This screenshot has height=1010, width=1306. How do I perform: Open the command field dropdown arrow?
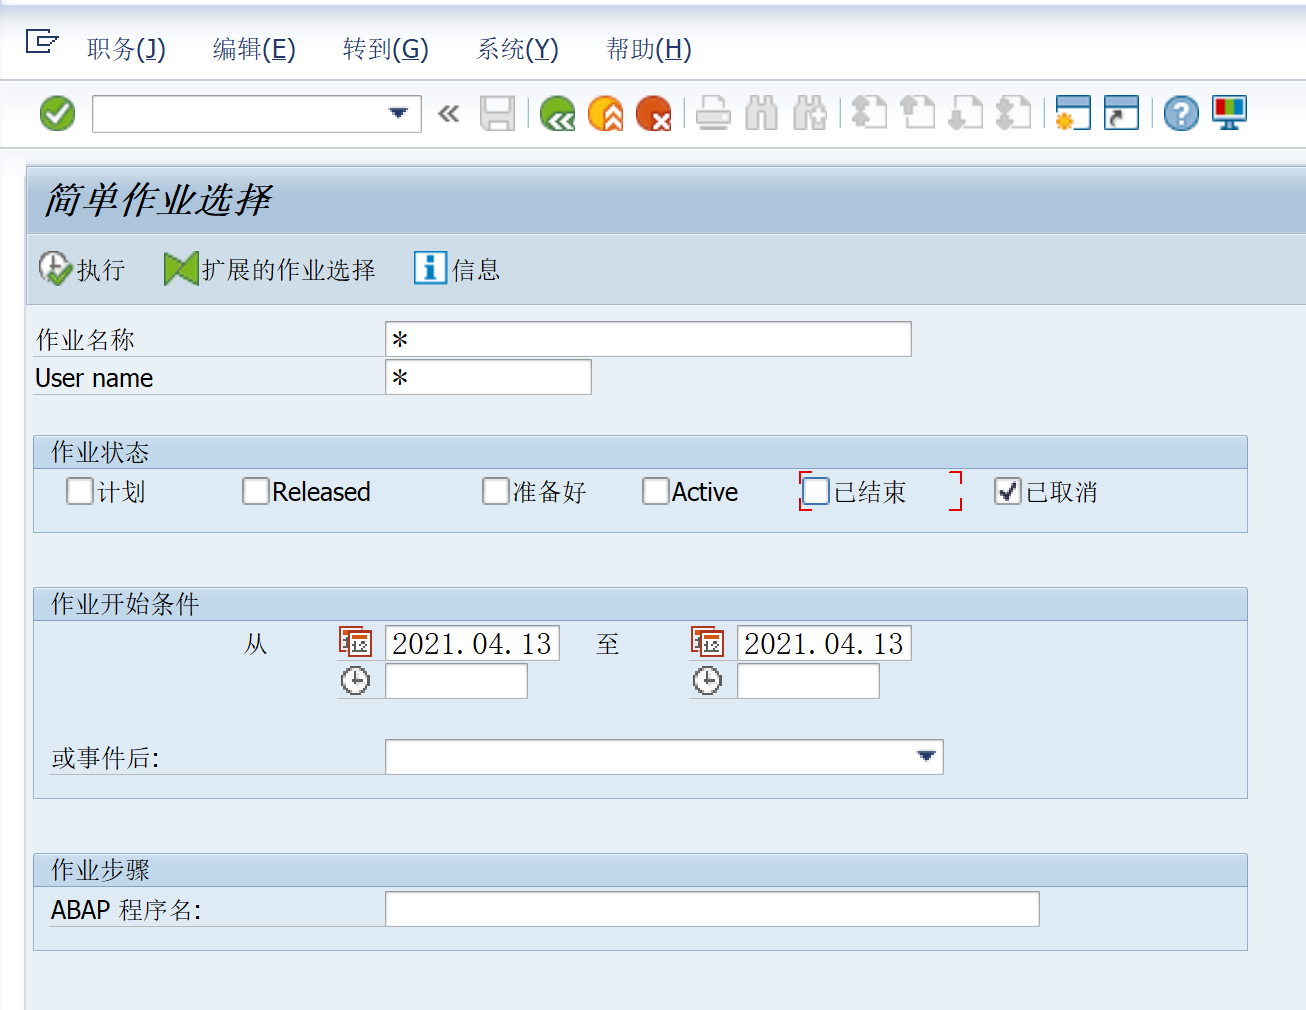(399, 113)
